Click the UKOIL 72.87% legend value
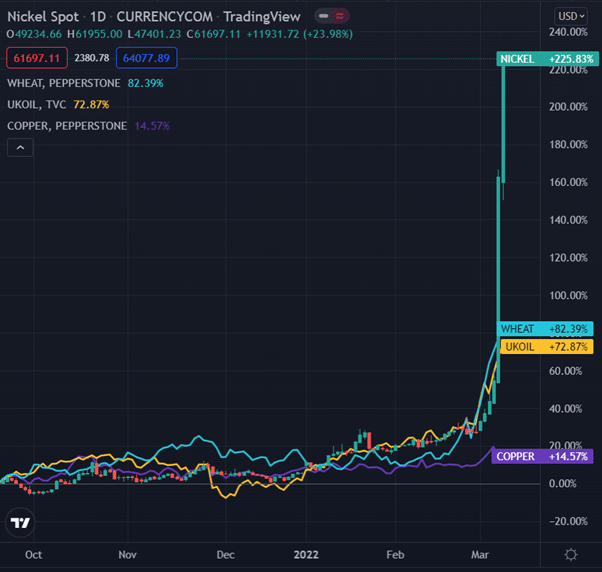602x572 pixels. coord(91,104)
